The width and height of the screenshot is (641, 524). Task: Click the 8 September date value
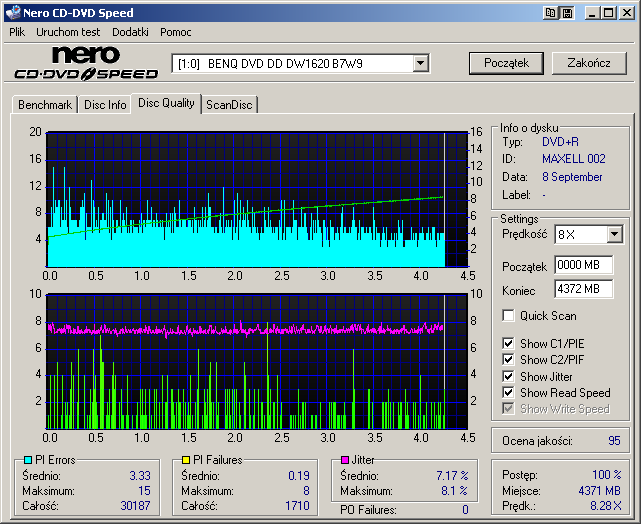[x=572, y=177]
